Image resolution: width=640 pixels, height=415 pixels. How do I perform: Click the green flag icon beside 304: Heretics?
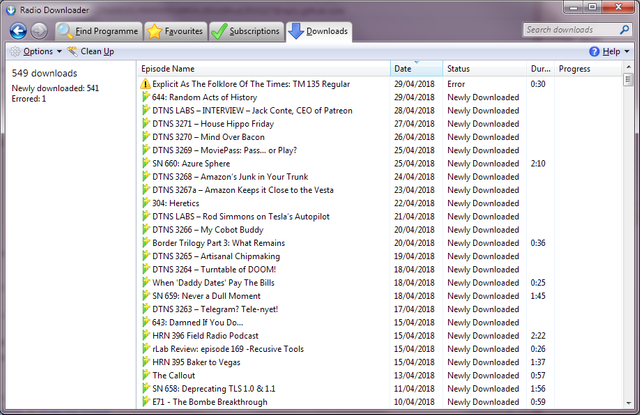pyautogui.click(x=146, y=202)
